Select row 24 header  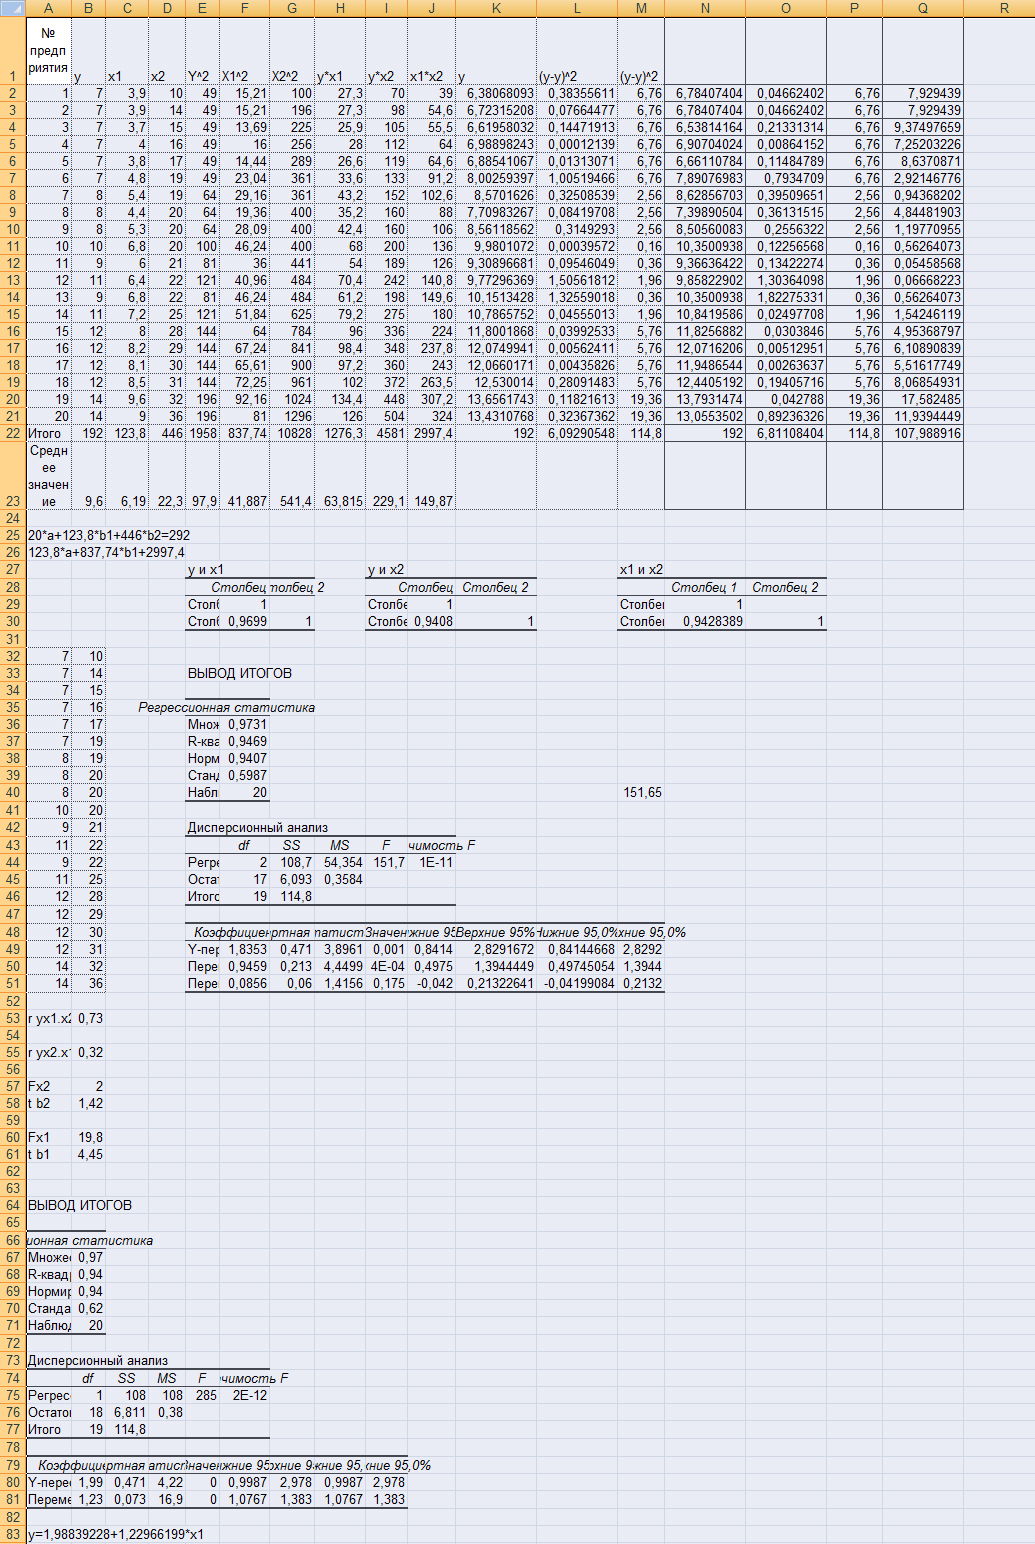[x=13, y=518]
